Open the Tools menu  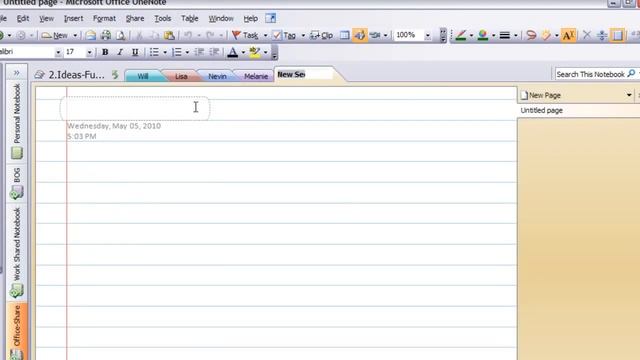click(162, 18)
